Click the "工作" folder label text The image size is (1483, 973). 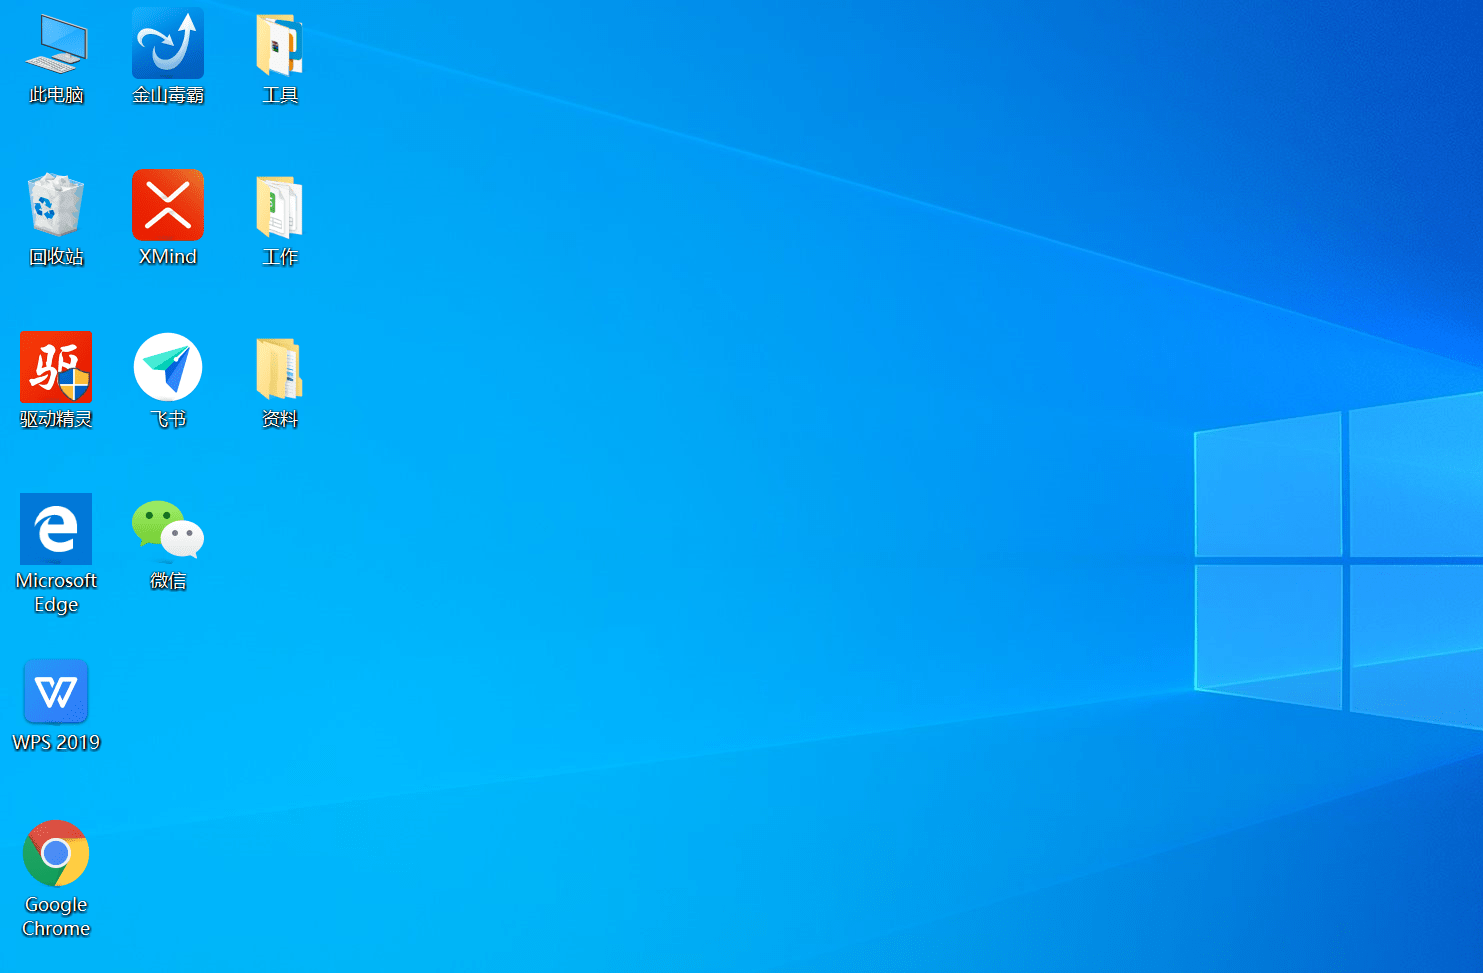[280, 257]
